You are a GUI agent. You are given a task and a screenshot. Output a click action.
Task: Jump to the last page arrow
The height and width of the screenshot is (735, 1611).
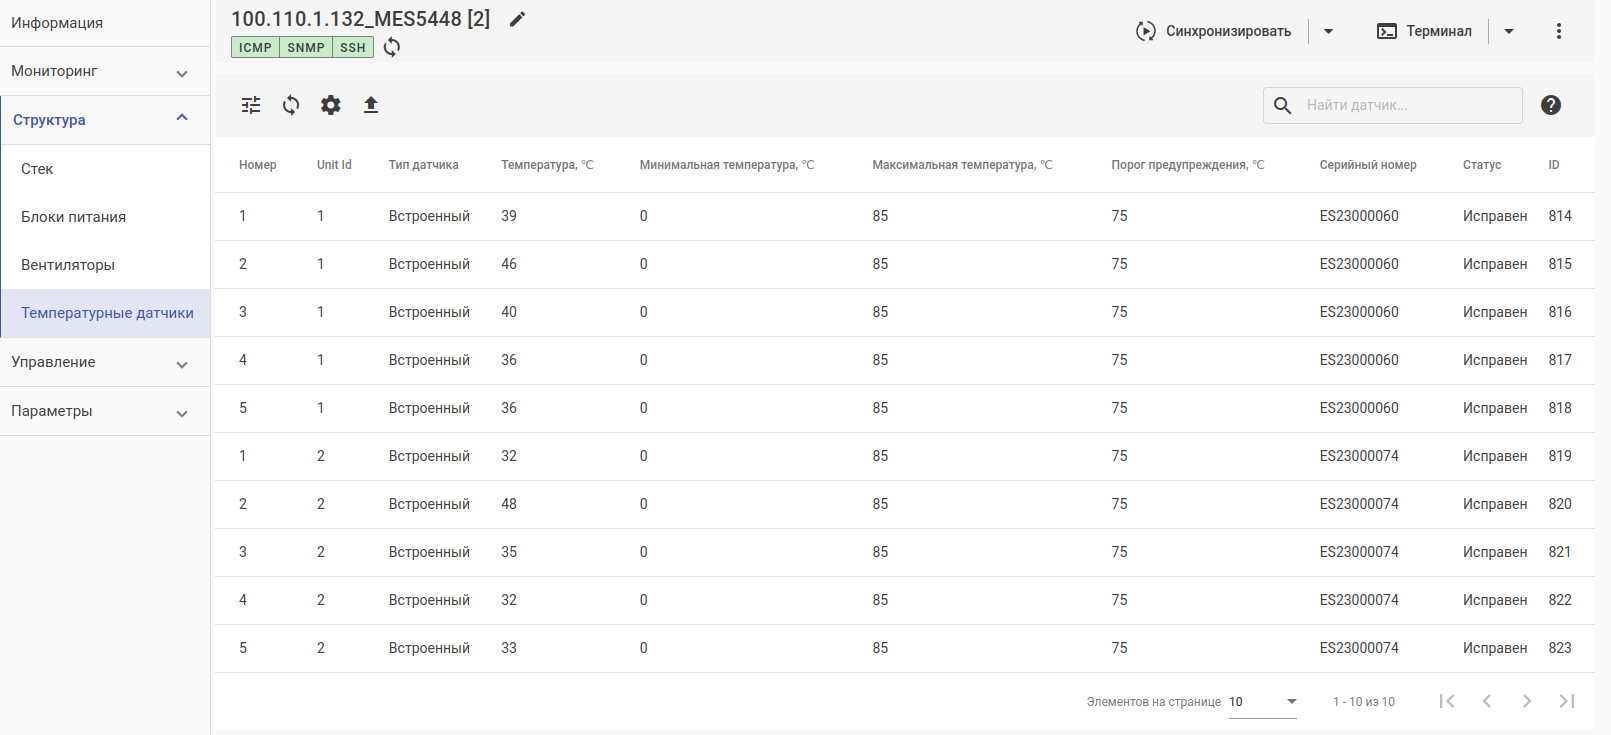(x=1567, y=701)
